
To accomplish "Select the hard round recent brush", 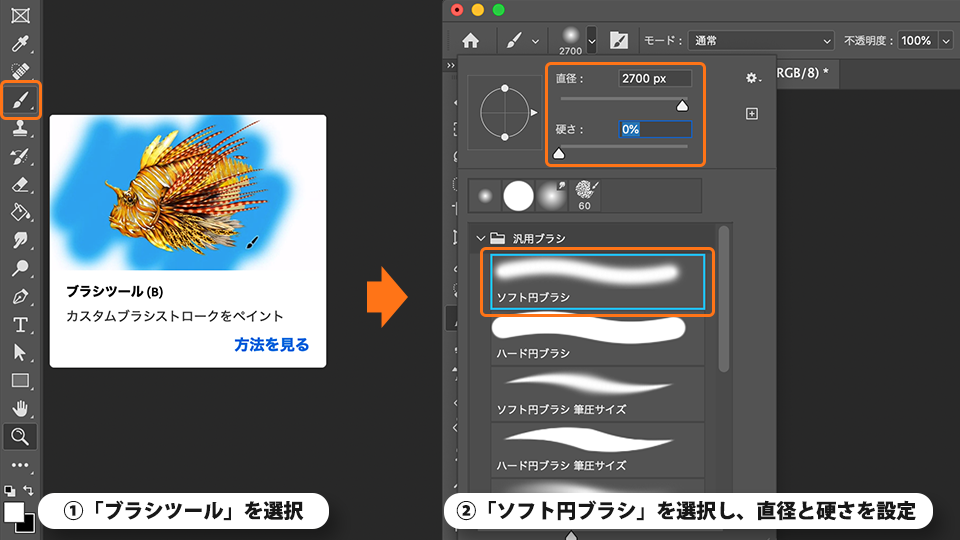I will (x=518, y=196).
